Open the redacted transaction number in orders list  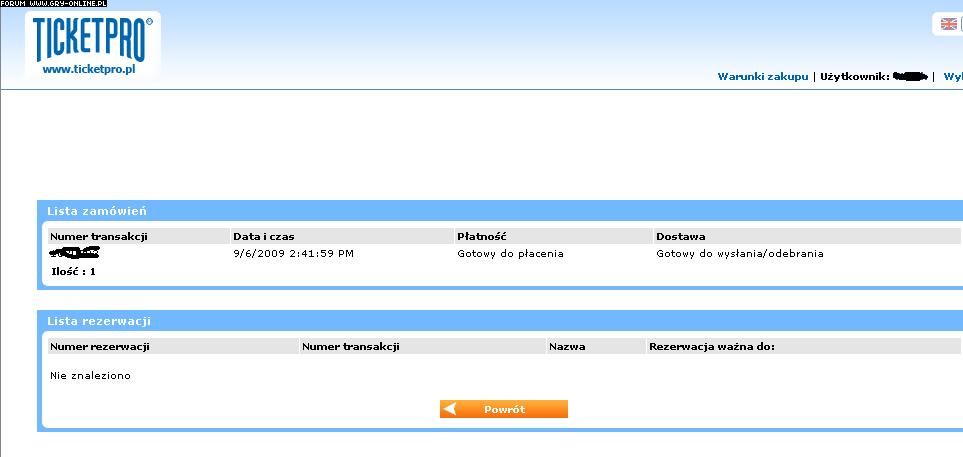click(x=75, y=253)
